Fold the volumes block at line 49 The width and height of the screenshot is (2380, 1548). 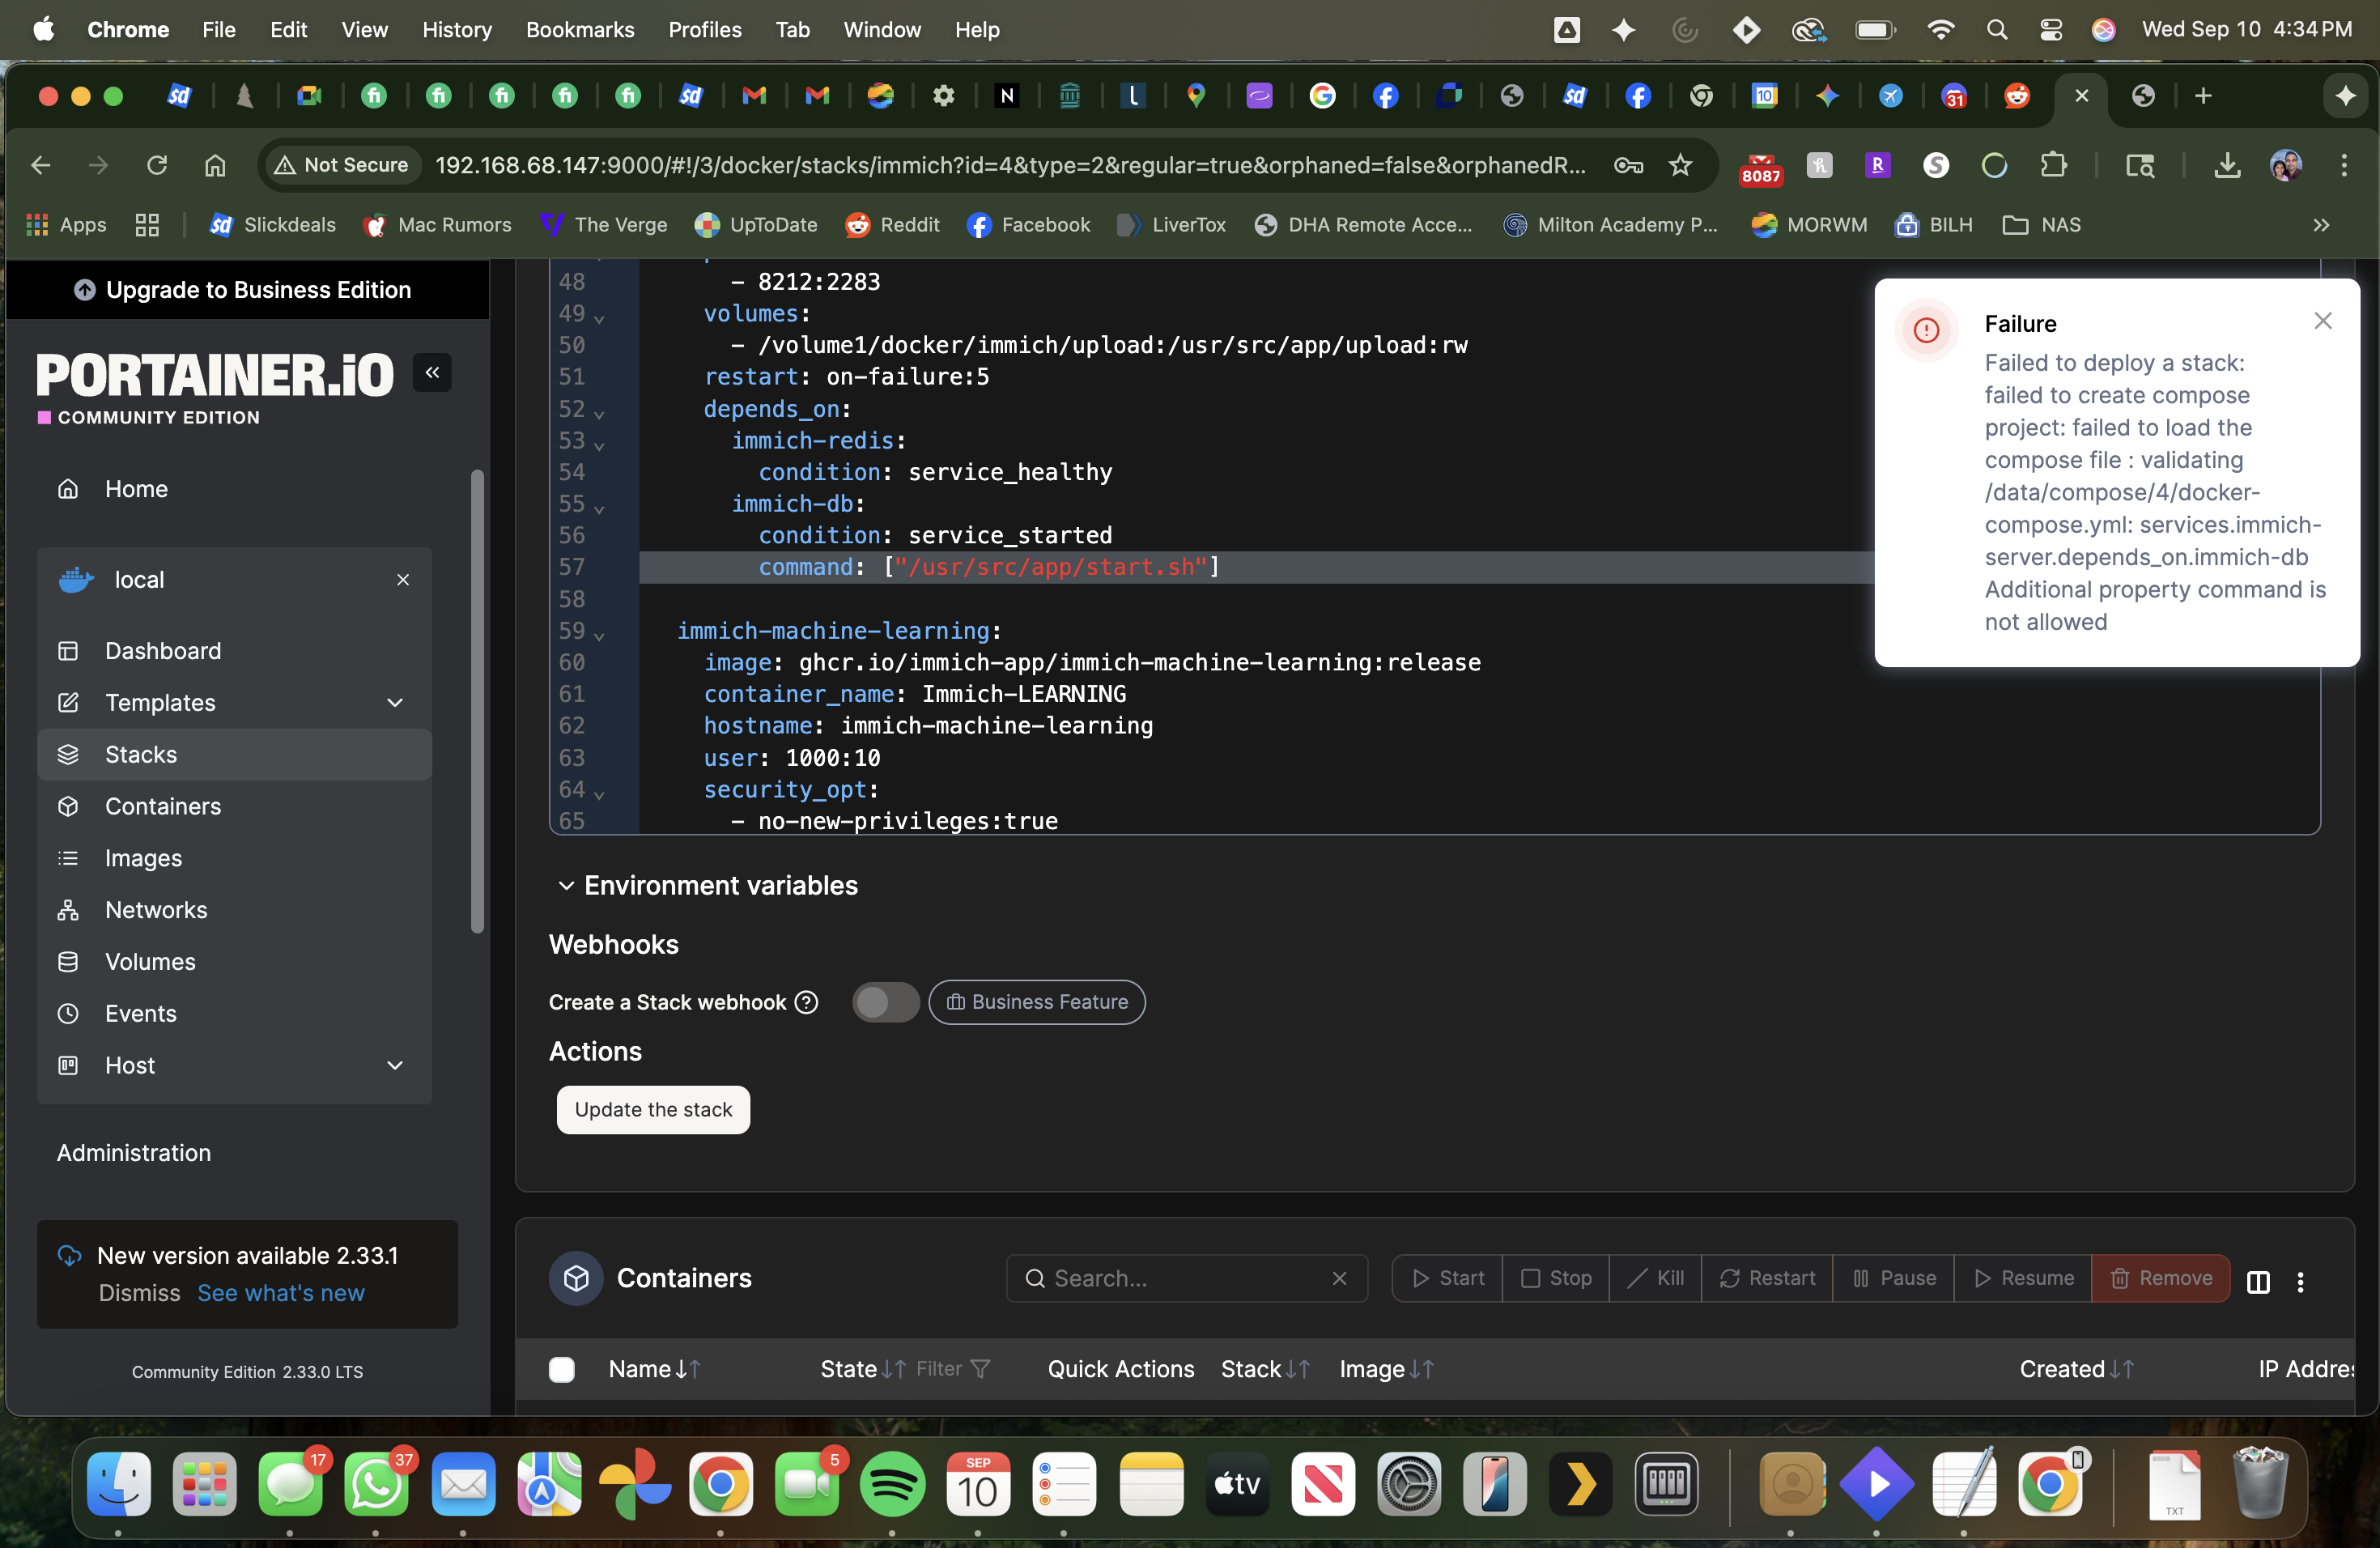(600, 317)
